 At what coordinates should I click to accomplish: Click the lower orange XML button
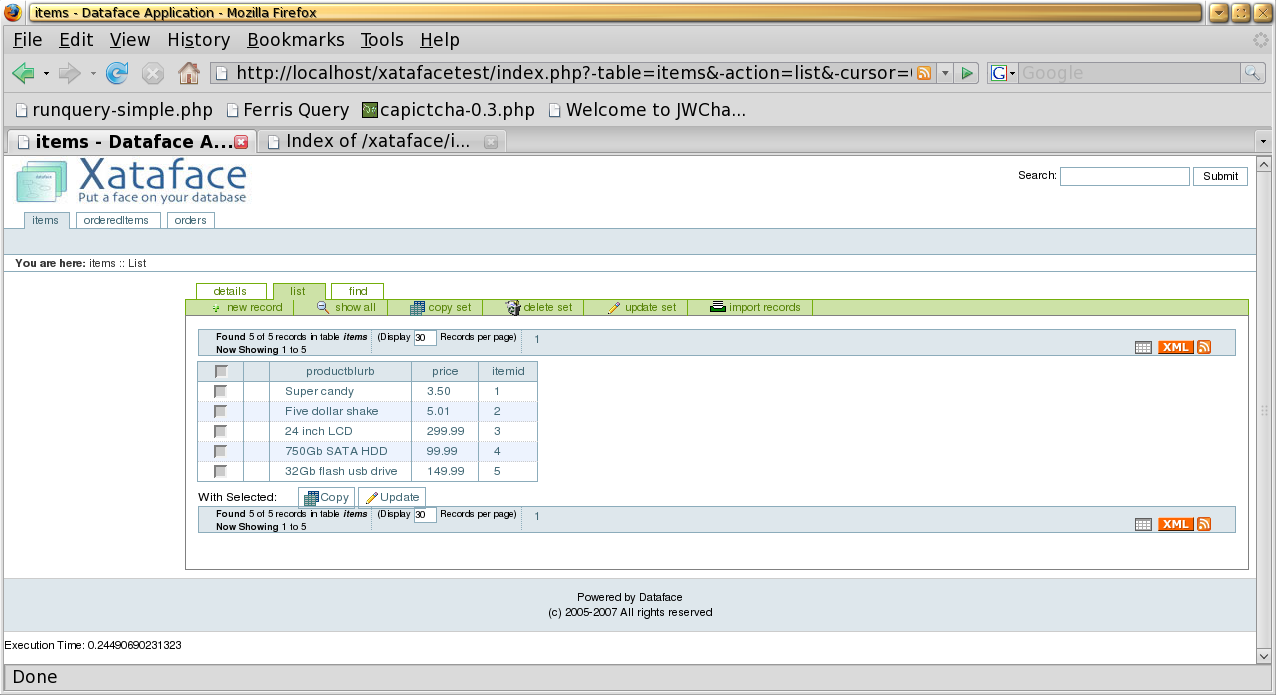point(1176,524)
